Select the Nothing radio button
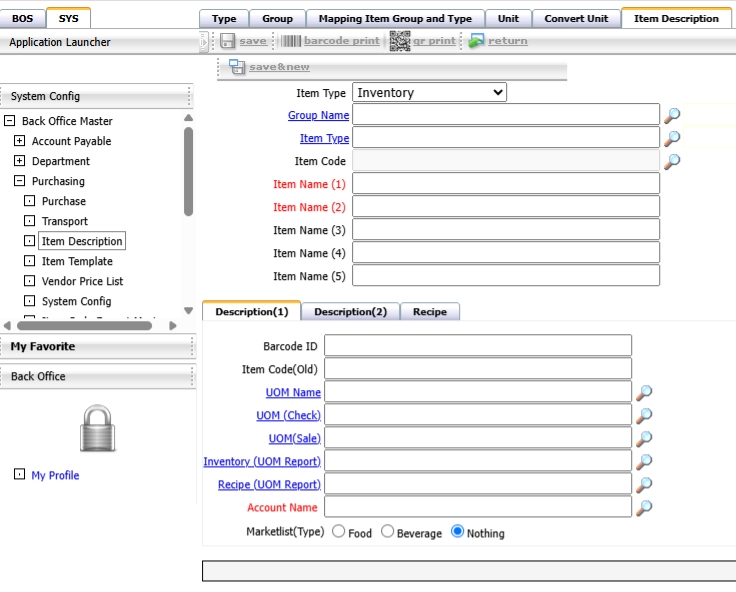 [x=458, y=532]
